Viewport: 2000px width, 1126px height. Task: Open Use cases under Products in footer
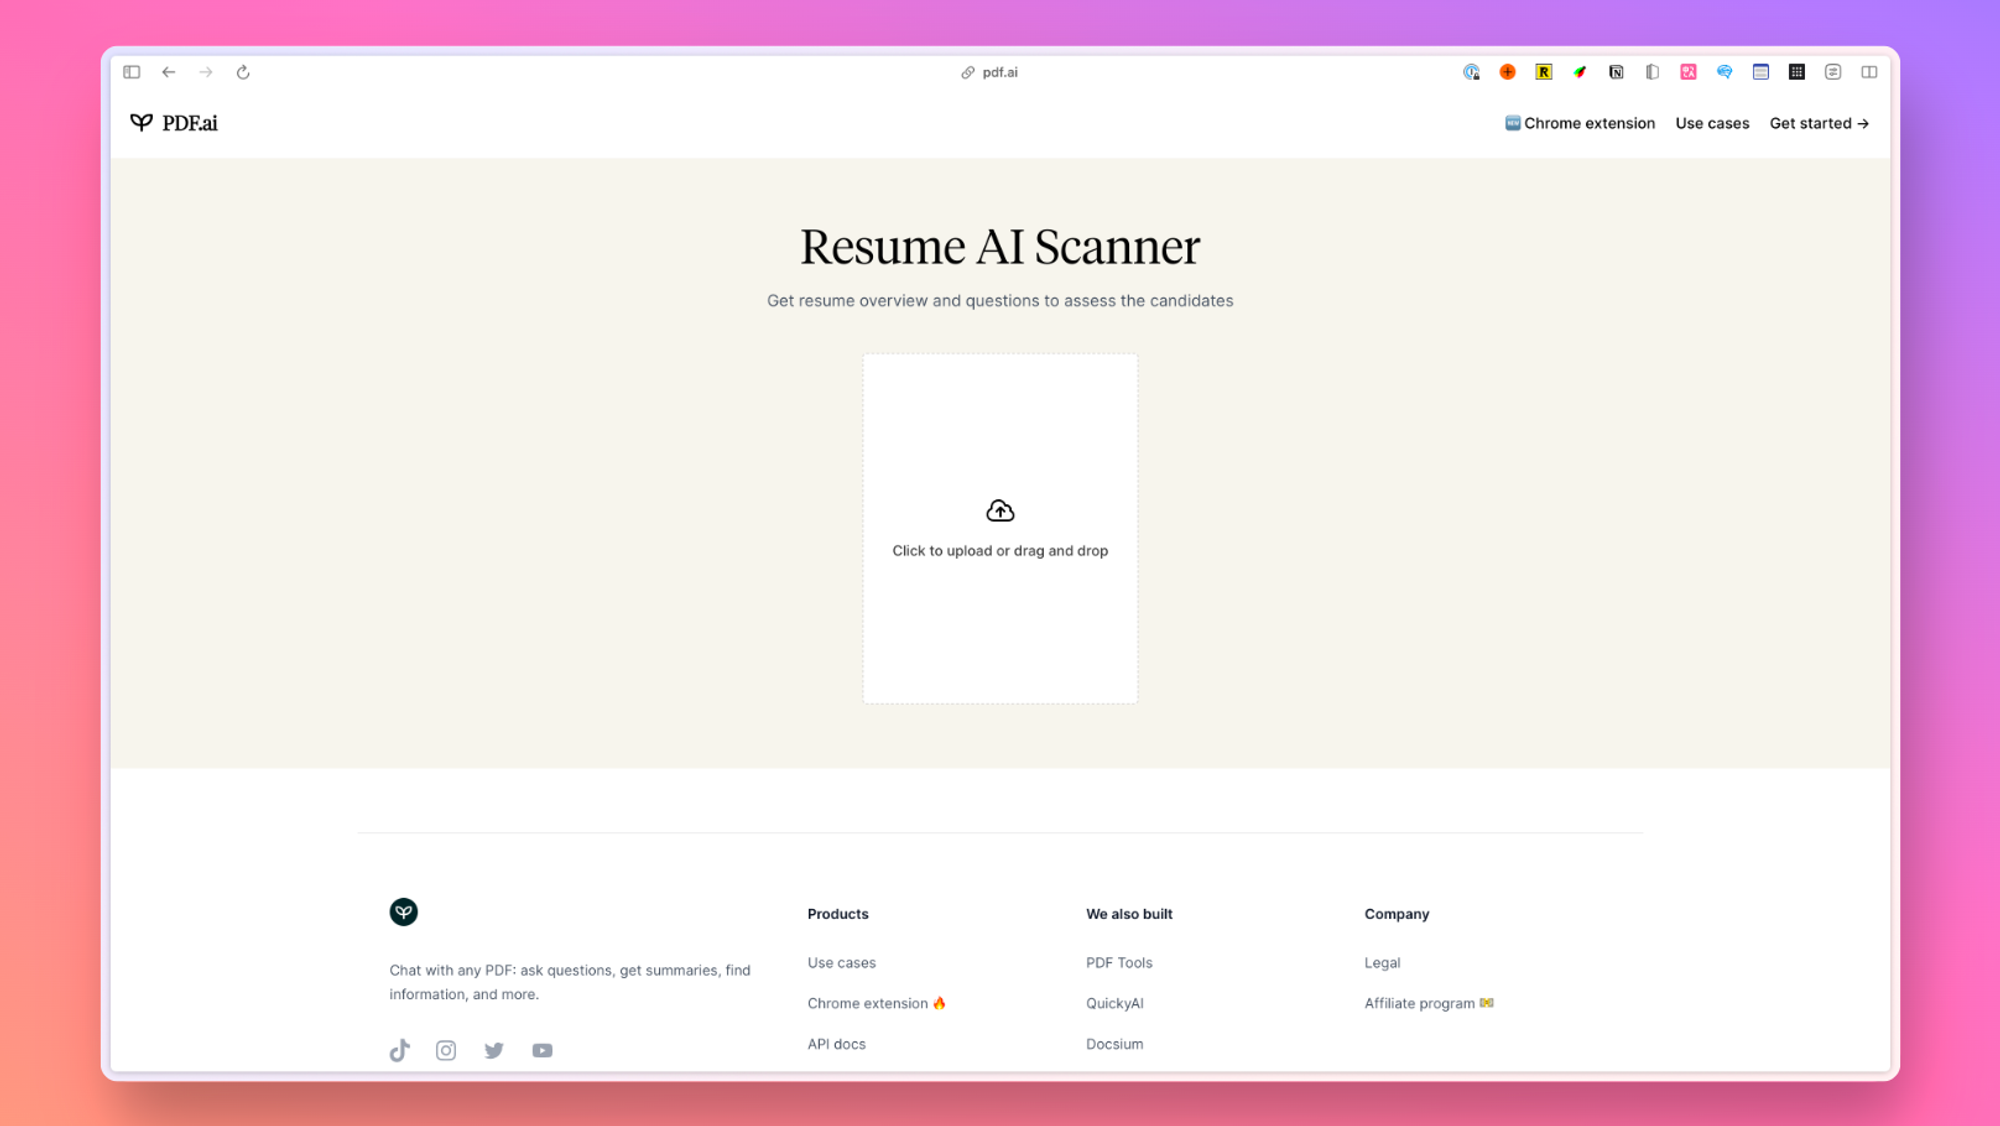tap(842, 963)
